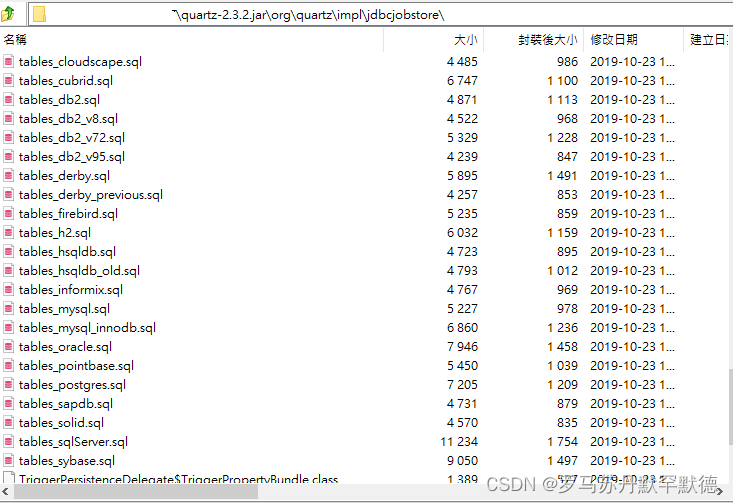Select the file name tables_sybase.sql
This screenshot has width=733, height=503.
pyautogui.click(x=67, y=461)
